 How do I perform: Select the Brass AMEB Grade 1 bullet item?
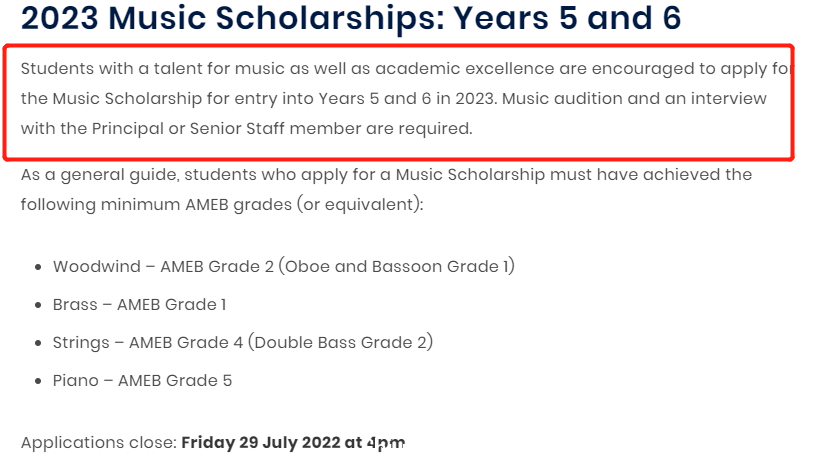click(140, 305)
